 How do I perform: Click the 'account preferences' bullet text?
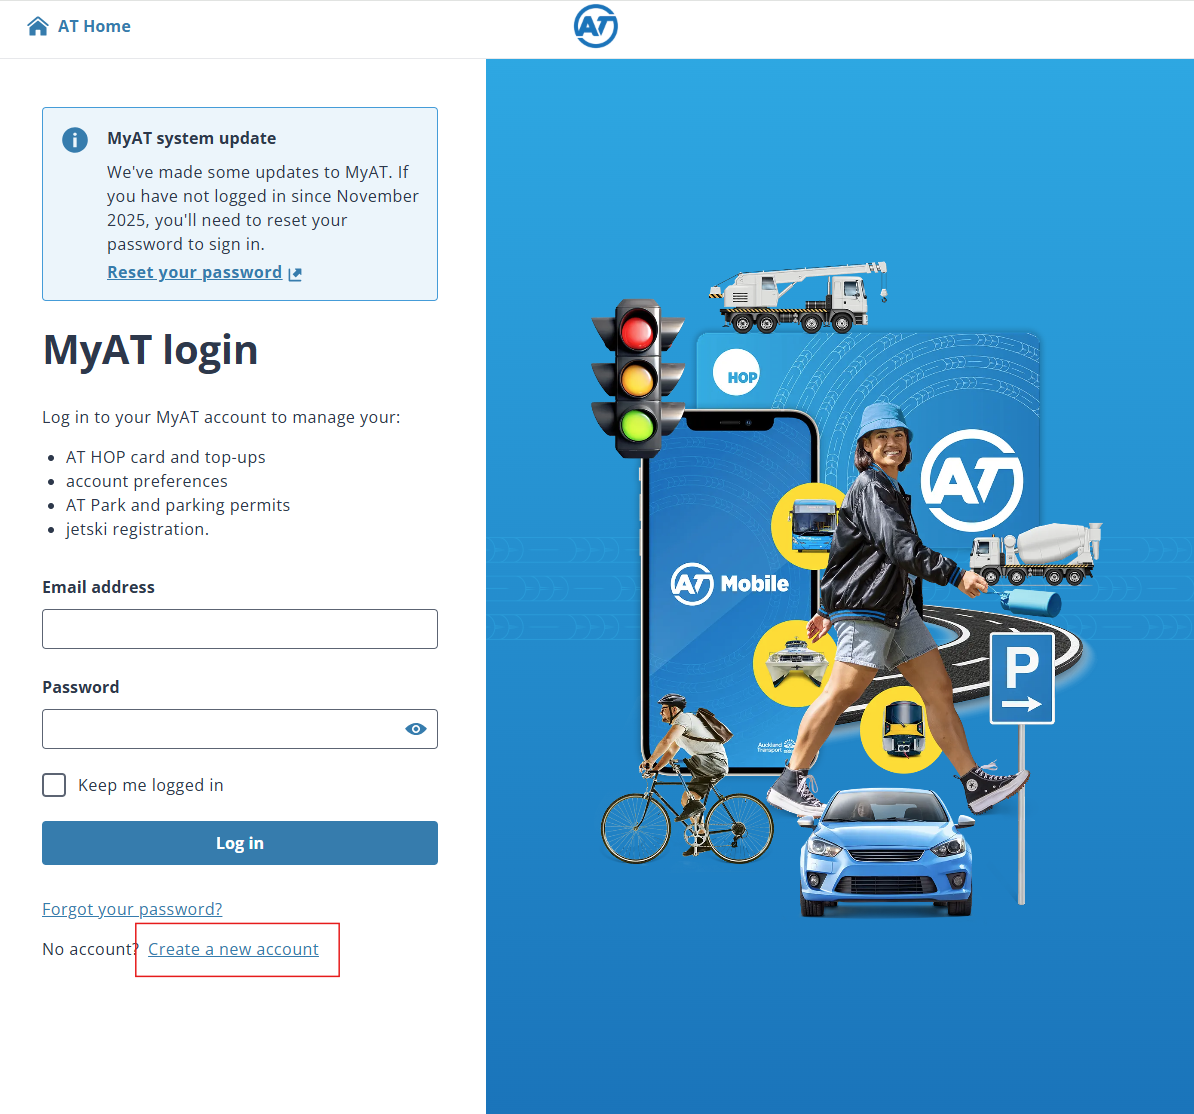(147, 481)
